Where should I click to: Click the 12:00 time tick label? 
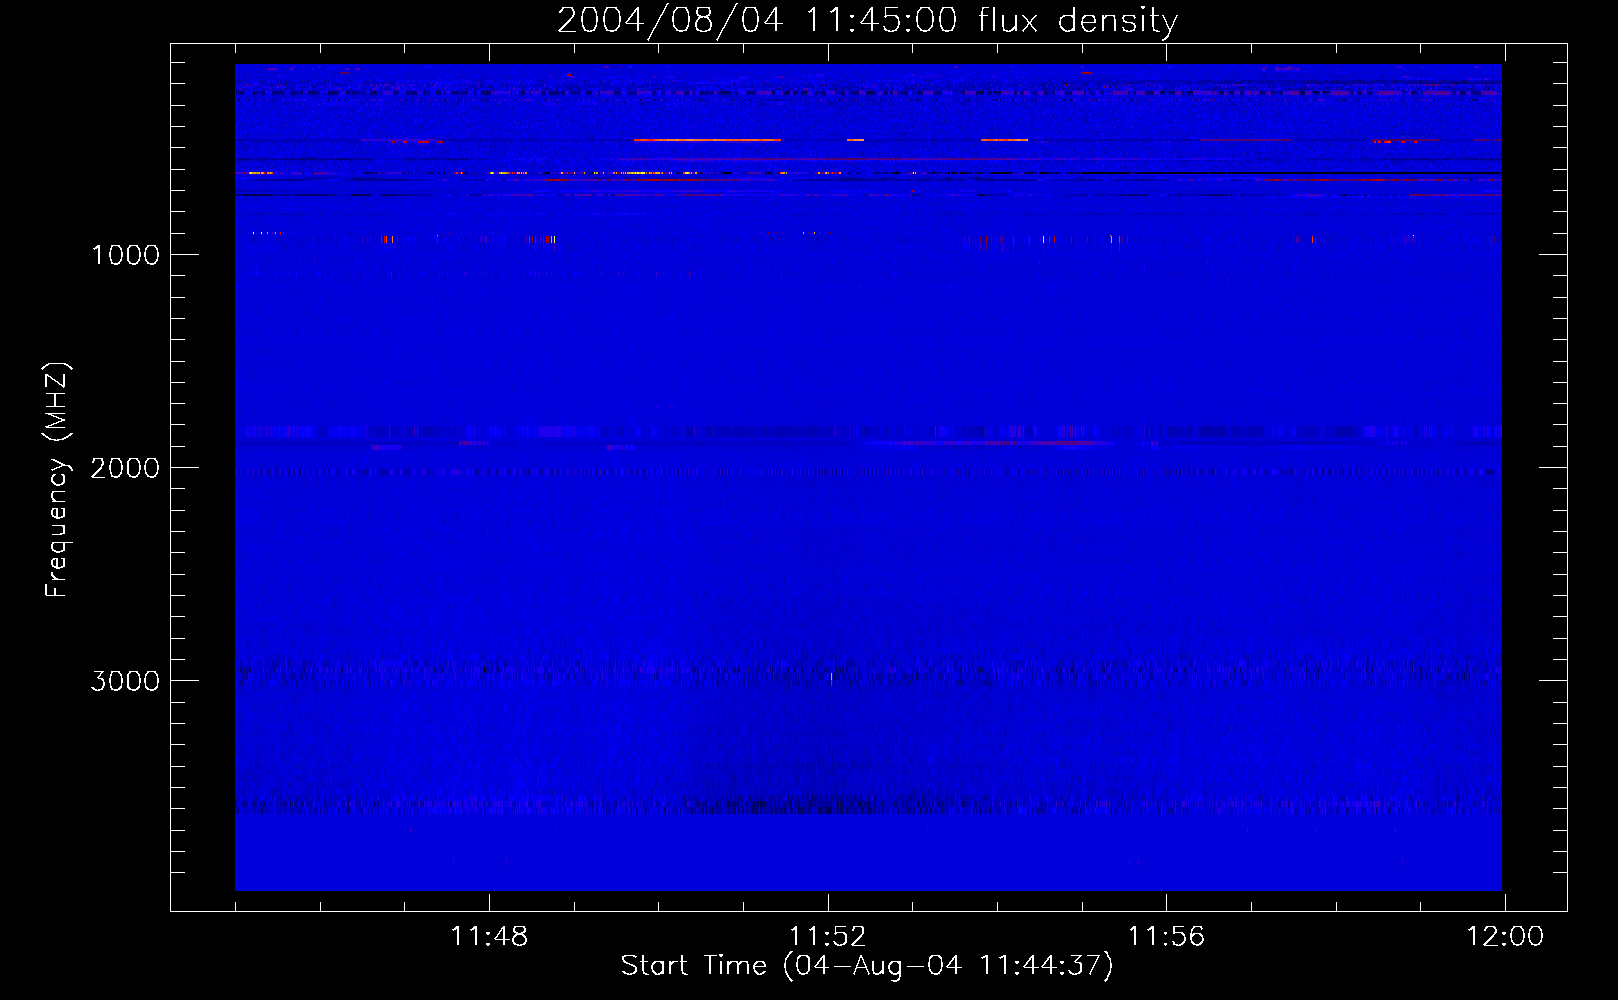[1505, 937]
